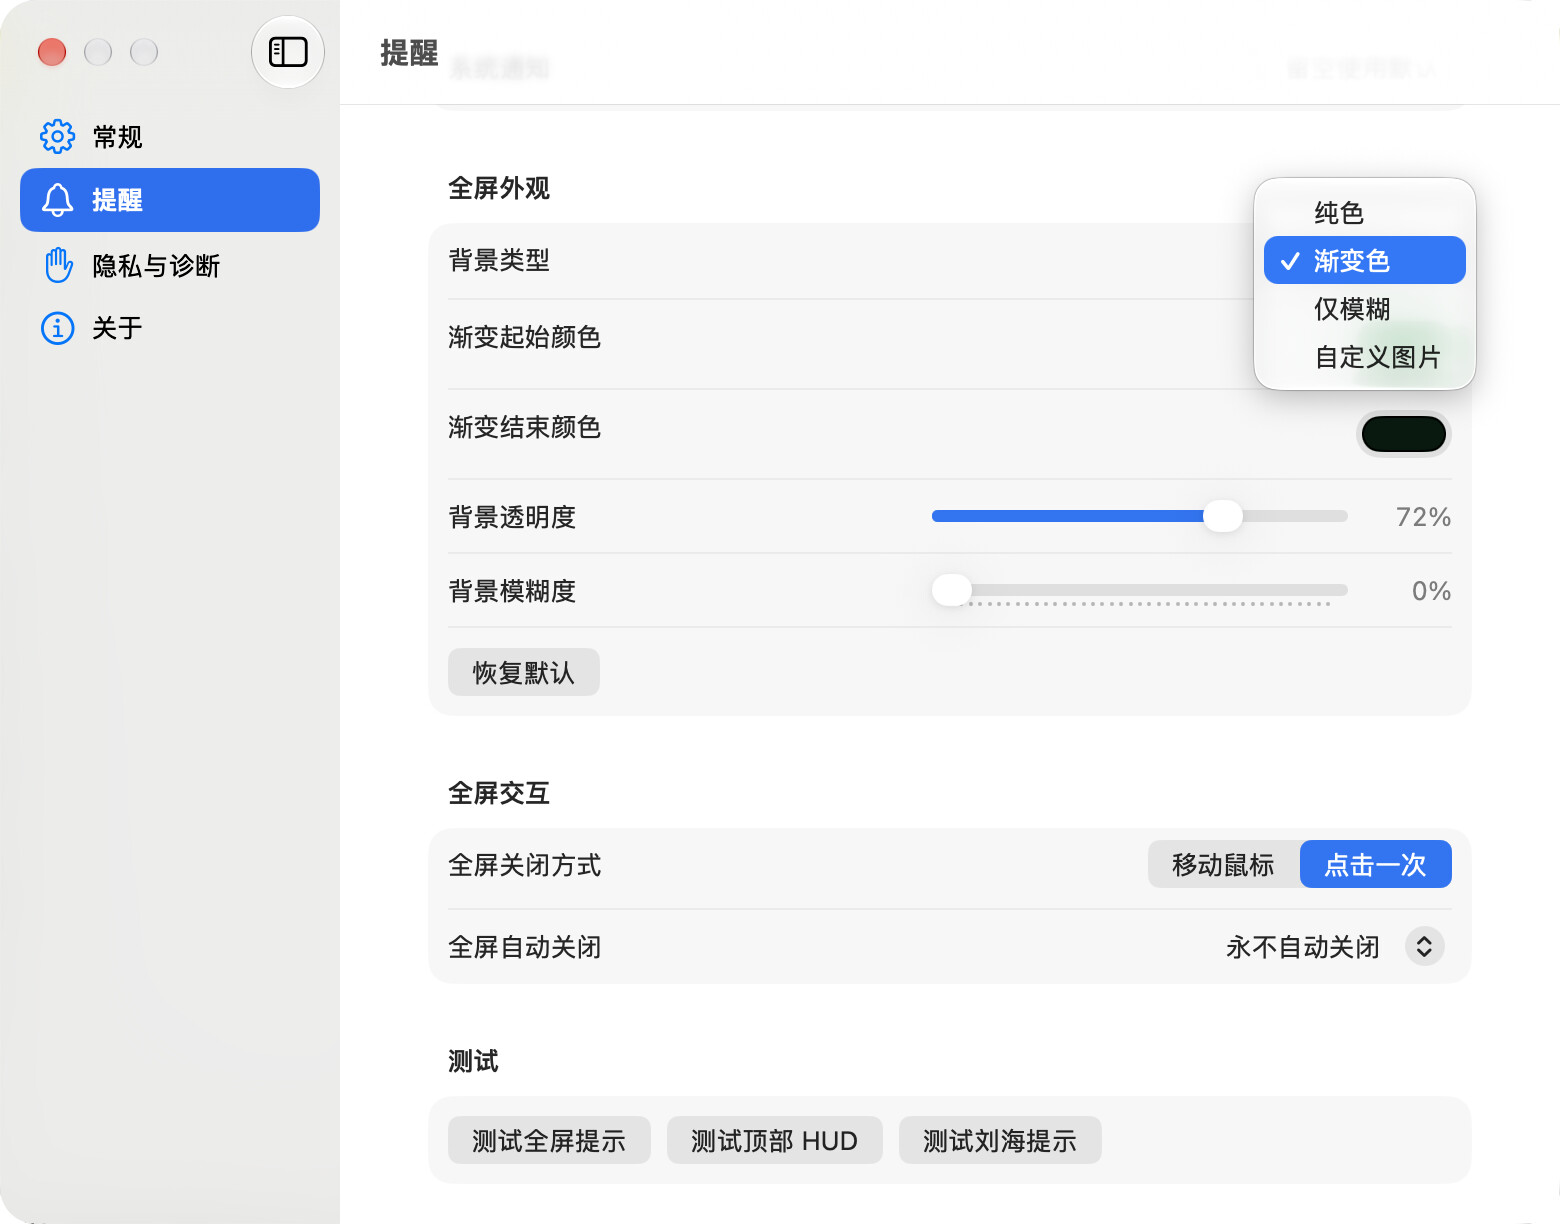The width and height of the screenshot is (1560, 1224).
Task: Click the 全屏交互 section heading
Action: tap(499, 793)
